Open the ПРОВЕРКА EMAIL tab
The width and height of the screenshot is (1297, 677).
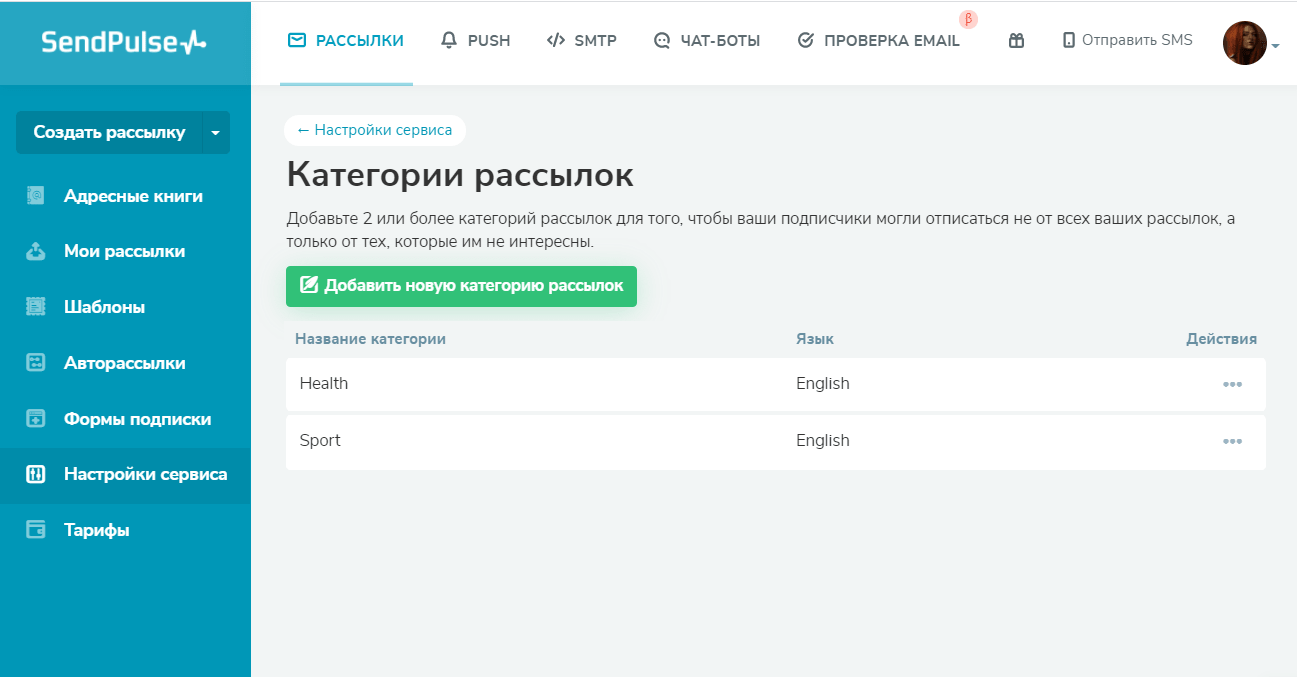tap(878, 41)
